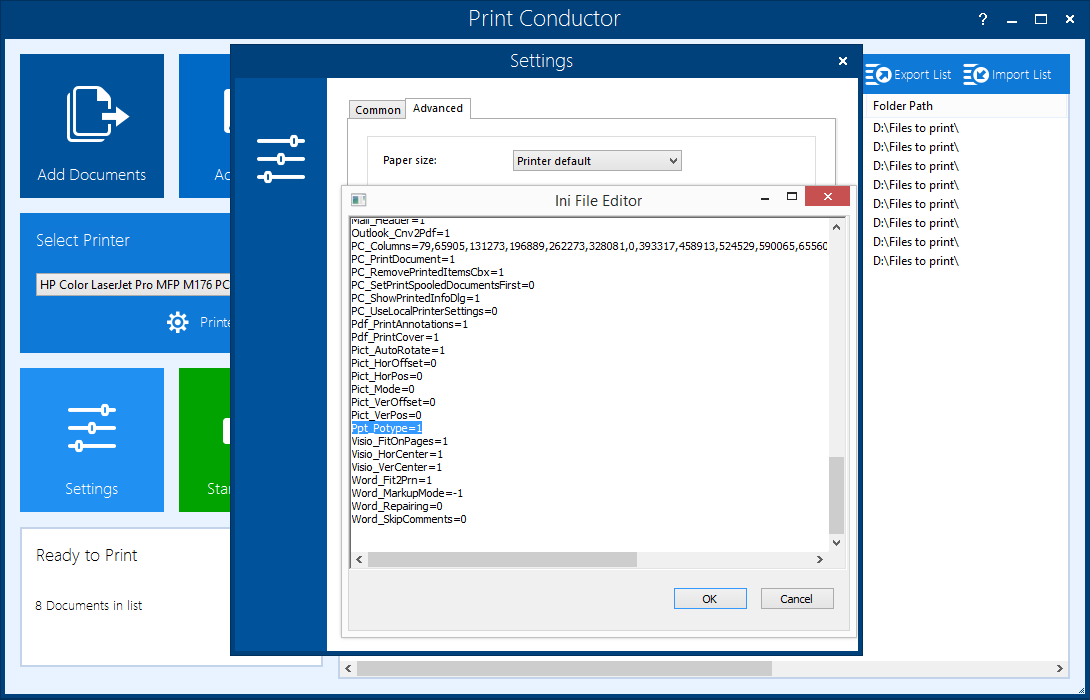Viewport: 1090px width, 700px height.
Task: Close the Settings dialog
Action: tap(843, 61)
